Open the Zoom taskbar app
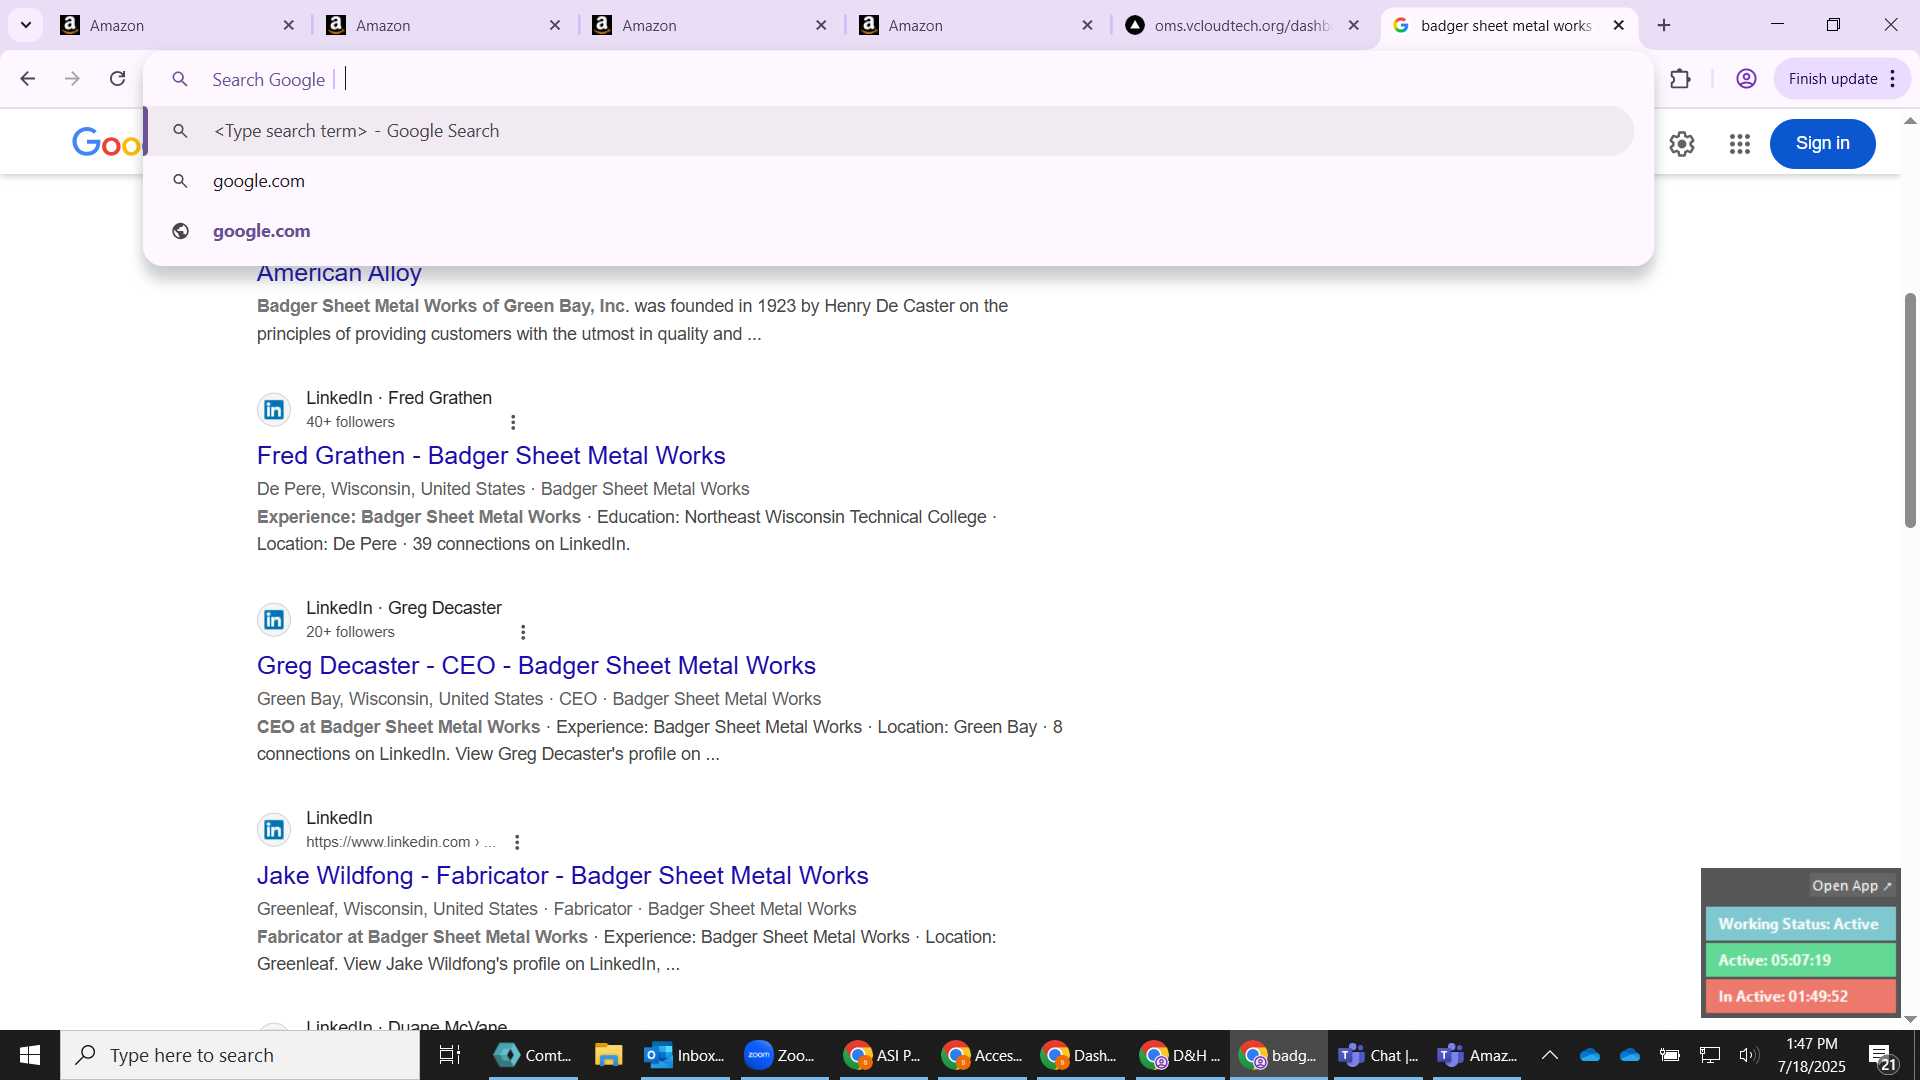This screenshot has height=1080, width=1920. pyautogui.click(x=782, y=1055)
